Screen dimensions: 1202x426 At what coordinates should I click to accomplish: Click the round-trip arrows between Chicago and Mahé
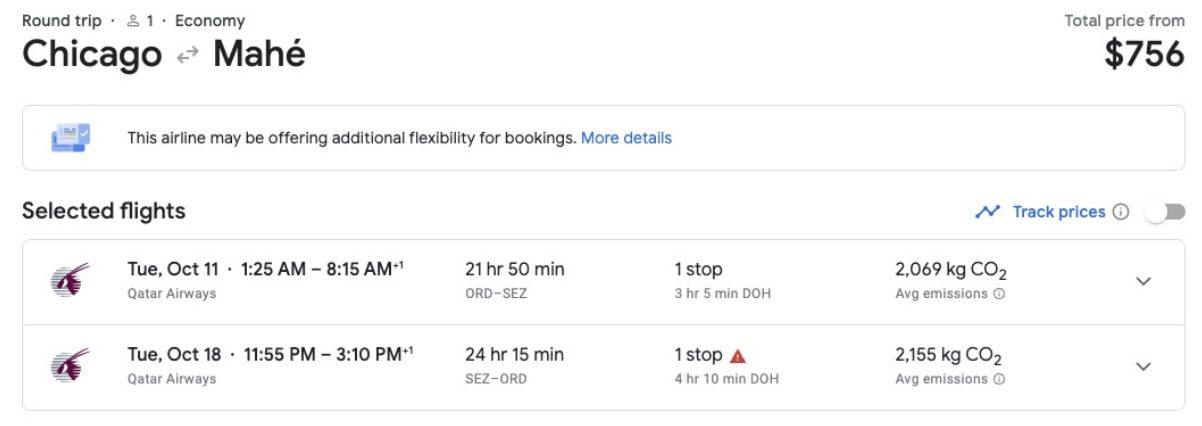pyautogui.click(x=187, y=56)
